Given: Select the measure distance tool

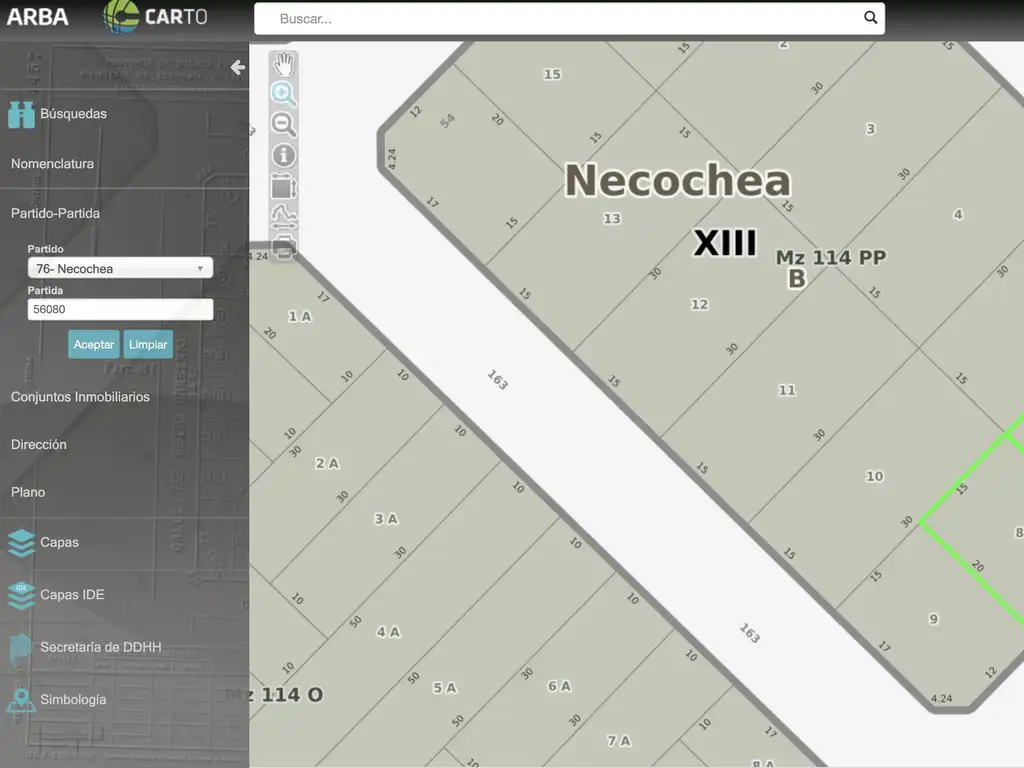Looking at the screenshot, I should [x=284, y=218].
